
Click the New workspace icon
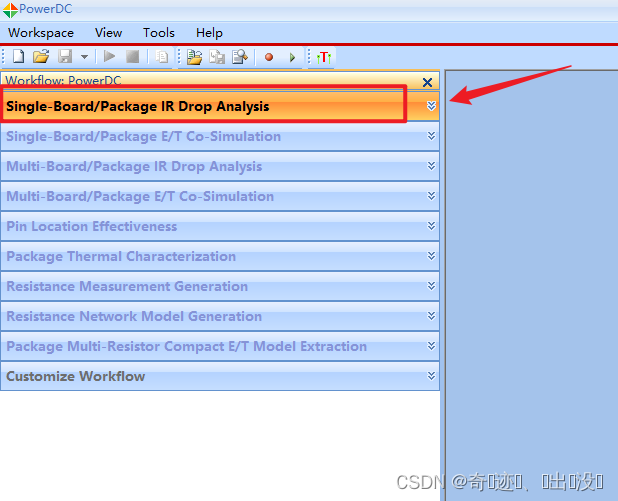[19, 56]
